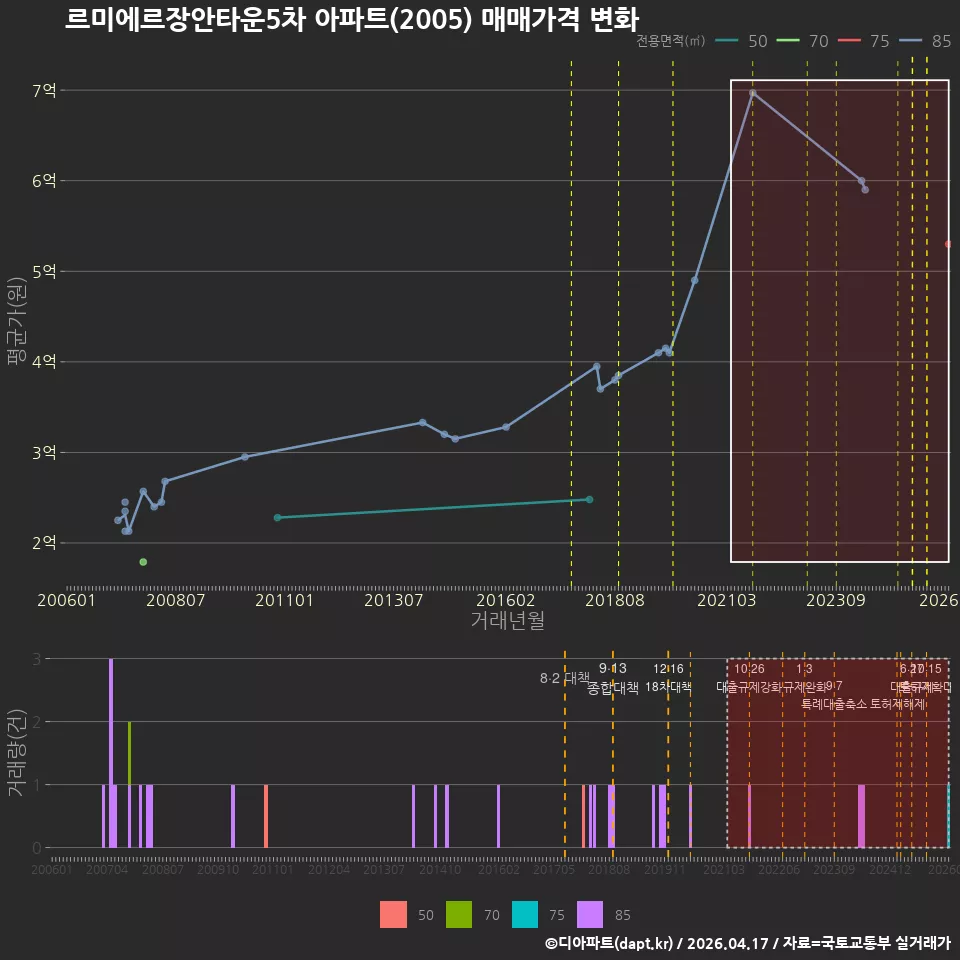Click the lone green 70㎡ dot below 2억

point(143,562)
